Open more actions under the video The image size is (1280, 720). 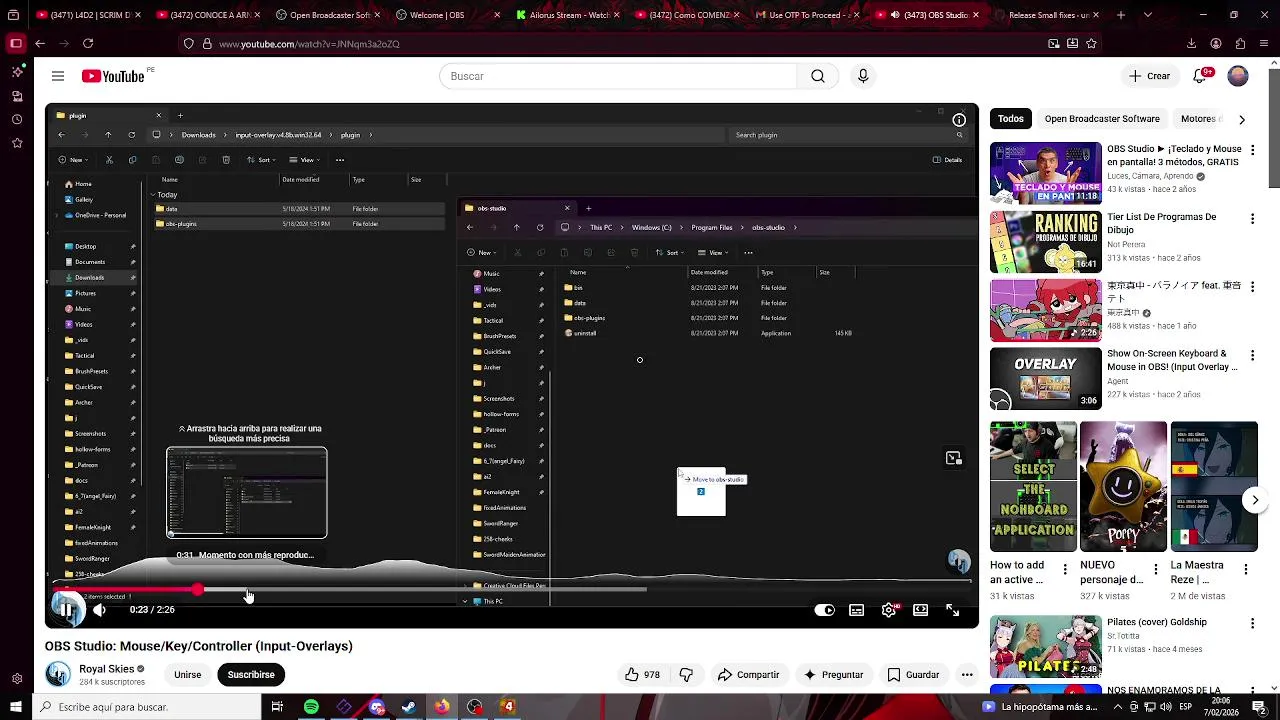pos(967,675)
